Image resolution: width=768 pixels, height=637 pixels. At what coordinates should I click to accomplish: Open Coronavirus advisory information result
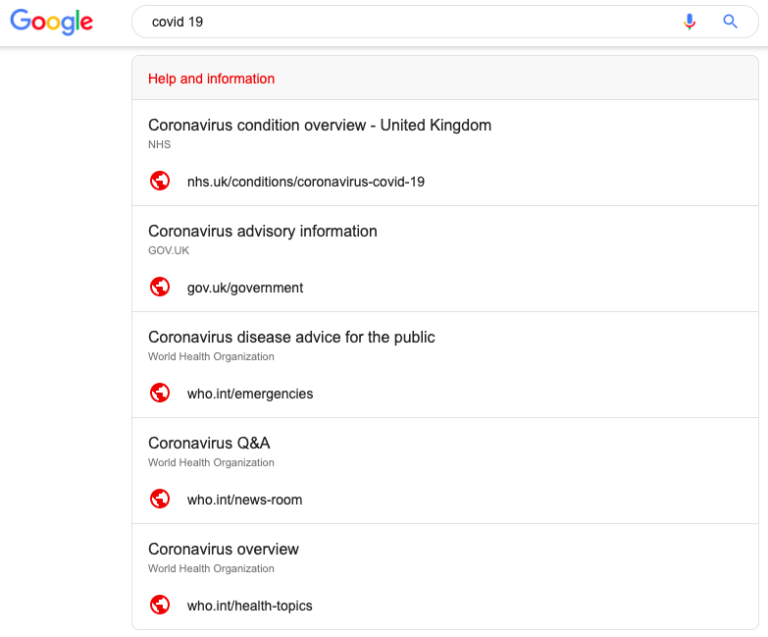point(263,231)
